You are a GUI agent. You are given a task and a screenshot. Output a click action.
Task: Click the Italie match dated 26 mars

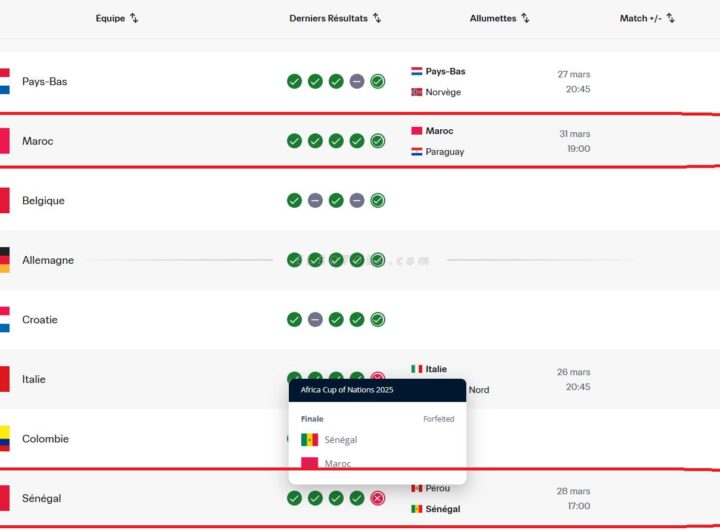(x=574, y=379)
